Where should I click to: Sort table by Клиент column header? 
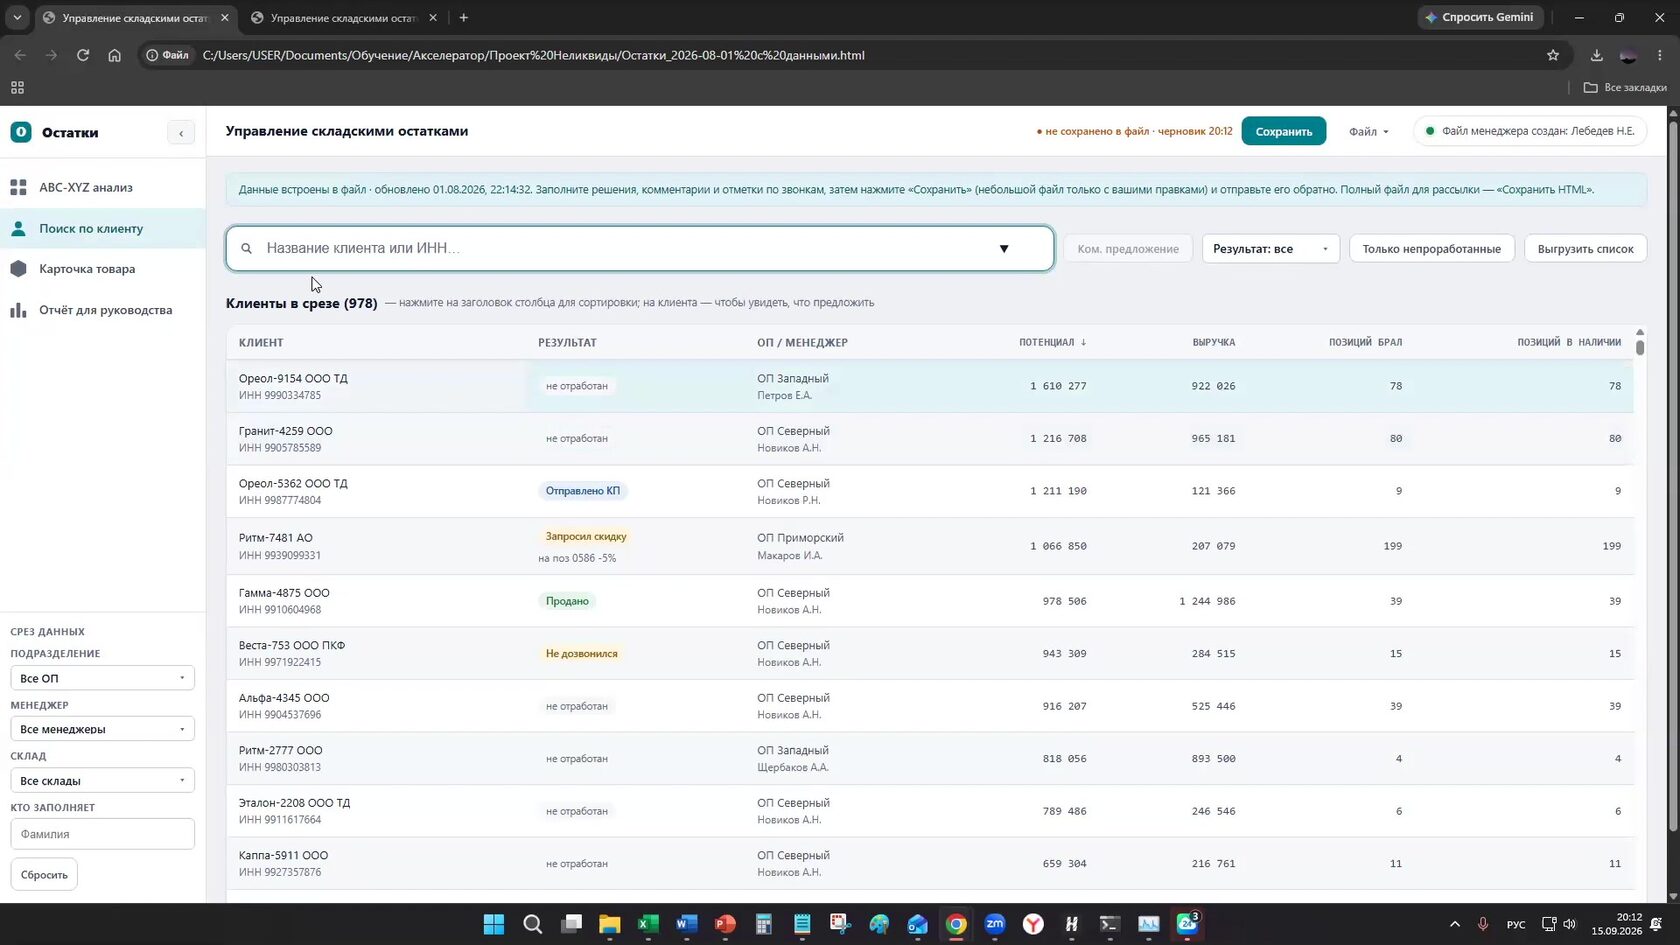[261, 342]
